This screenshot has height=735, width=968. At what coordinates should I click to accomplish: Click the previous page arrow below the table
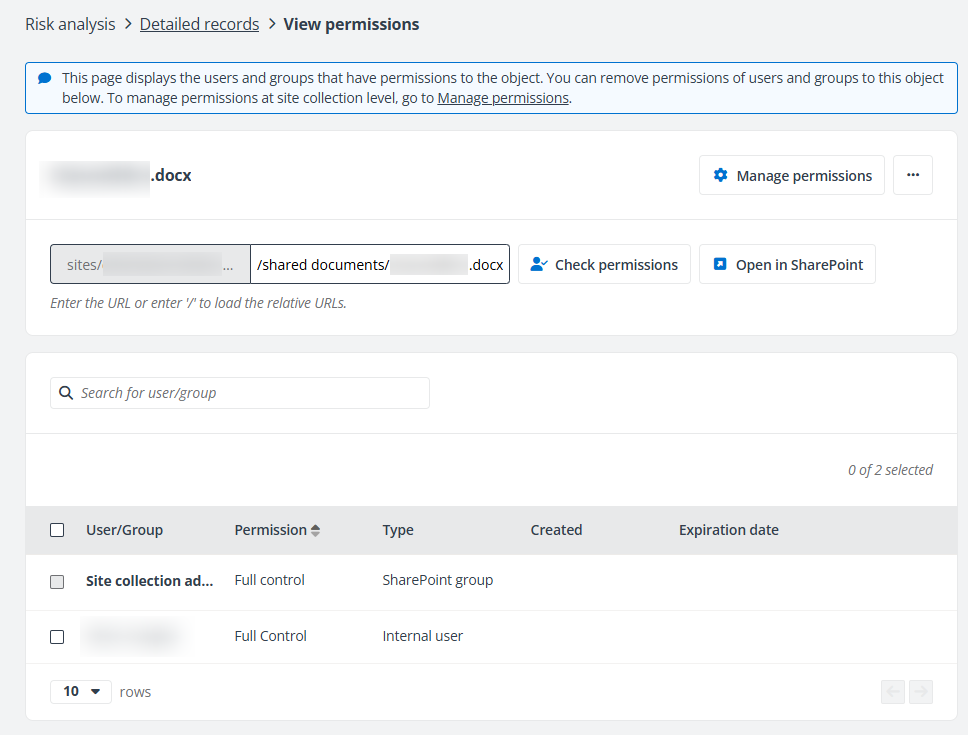tap(892, 691)
